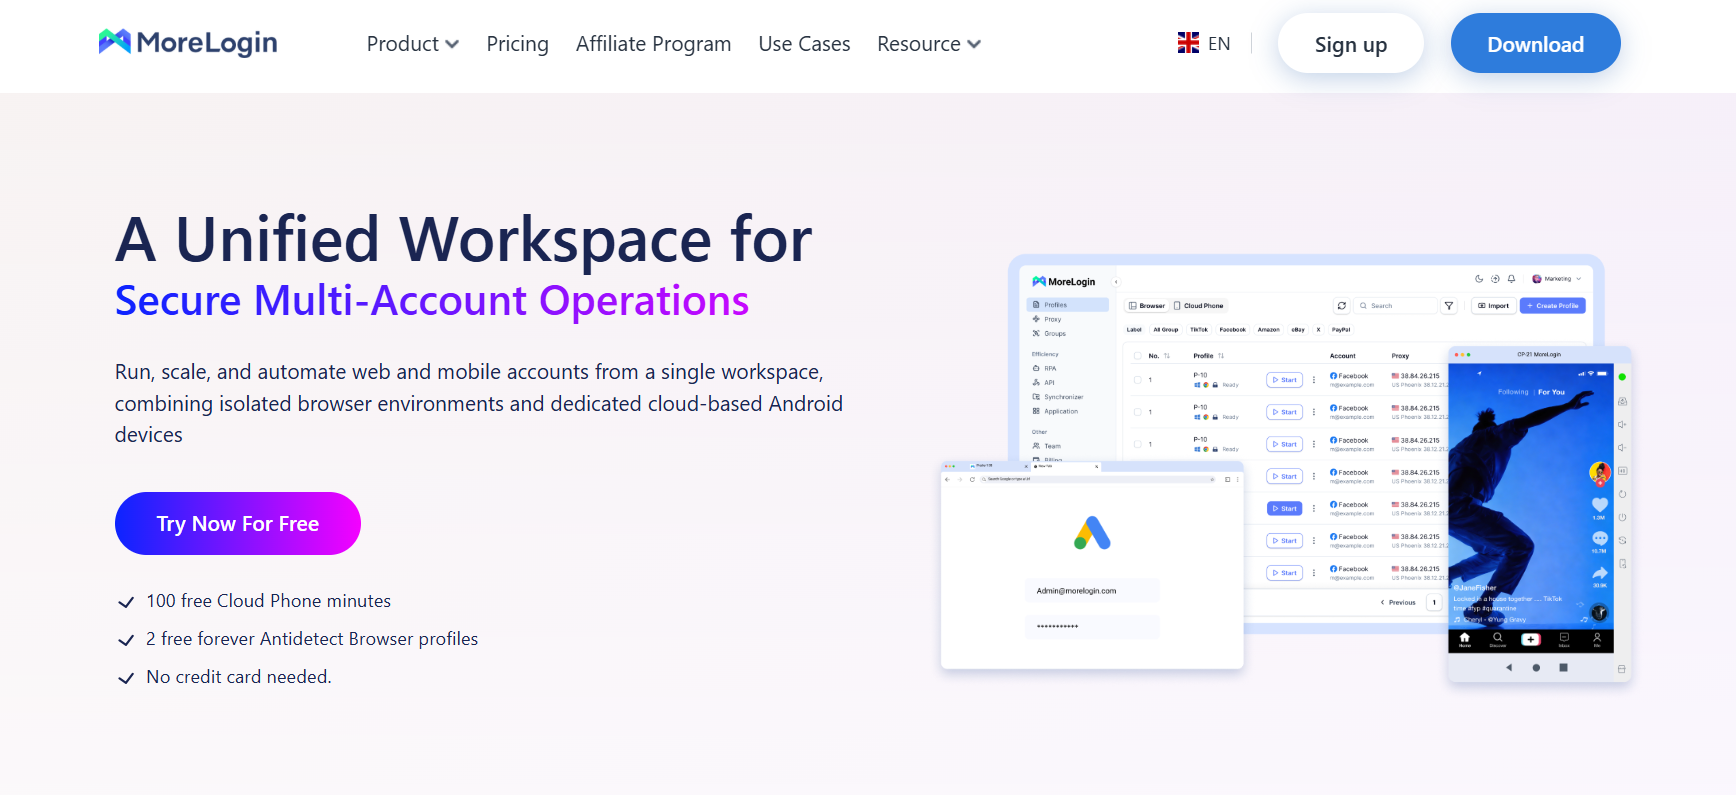Click the Create Profile button
The height and width of the screenshot is (795, 1736).
tap(1553, 306)
